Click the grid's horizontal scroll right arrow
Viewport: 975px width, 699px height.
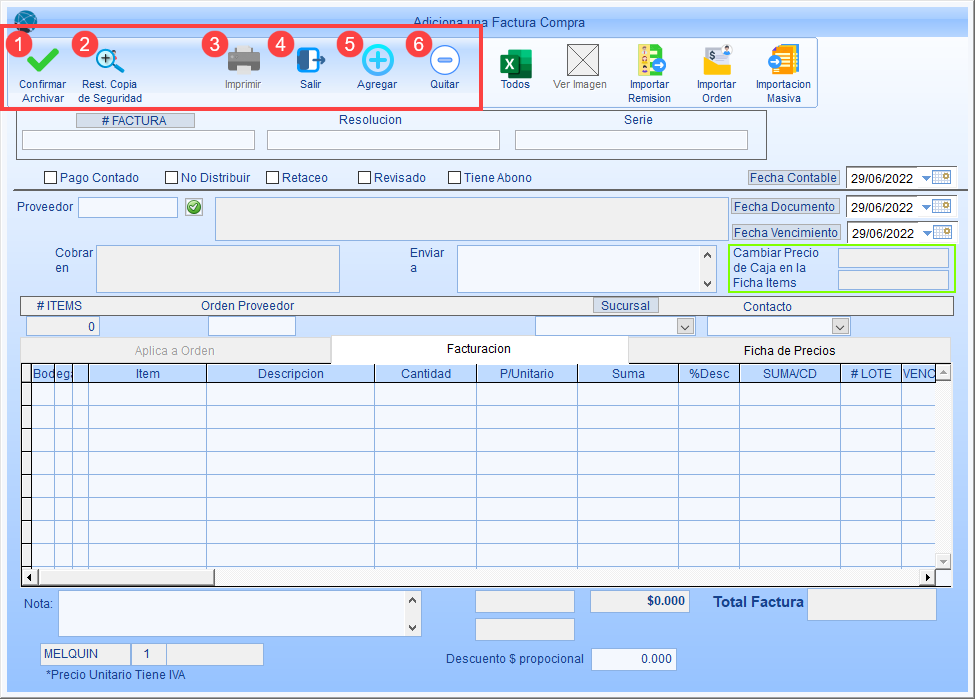tap(927, 577)
